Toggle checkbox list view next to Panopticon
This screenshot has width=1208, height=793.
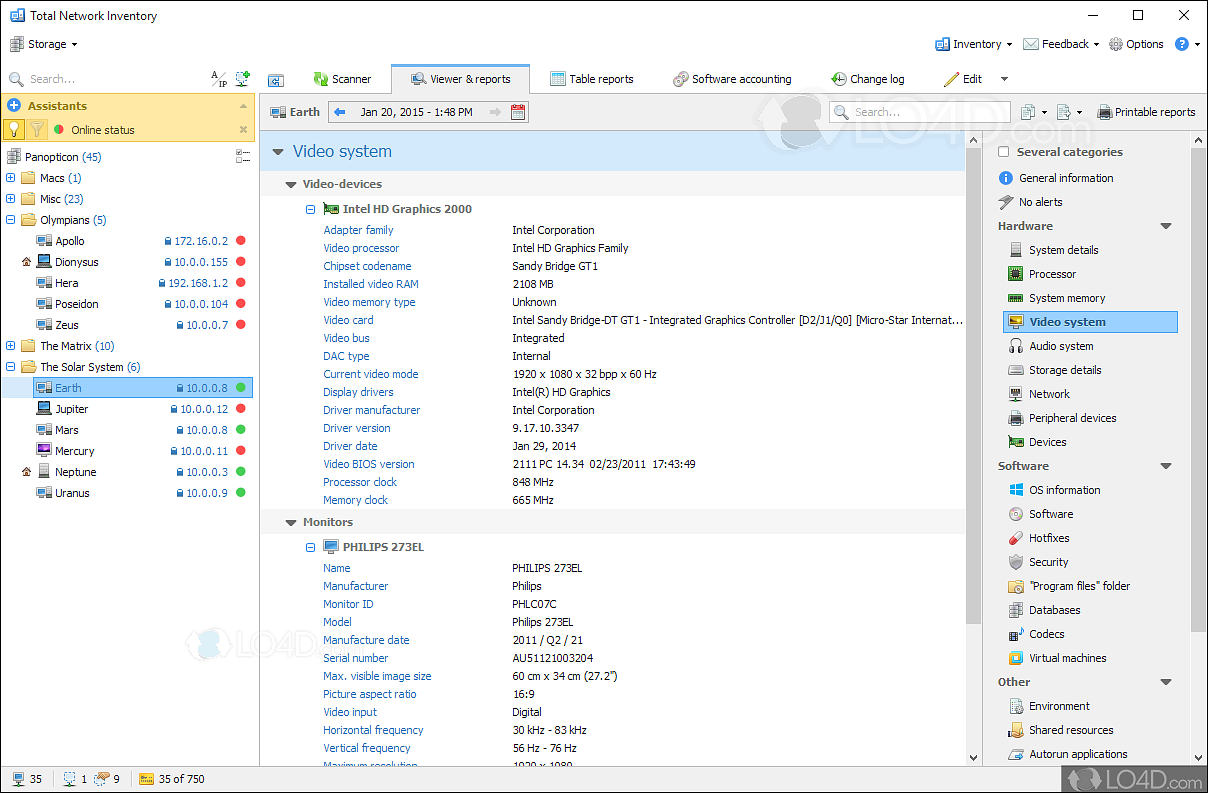[242, 156]
